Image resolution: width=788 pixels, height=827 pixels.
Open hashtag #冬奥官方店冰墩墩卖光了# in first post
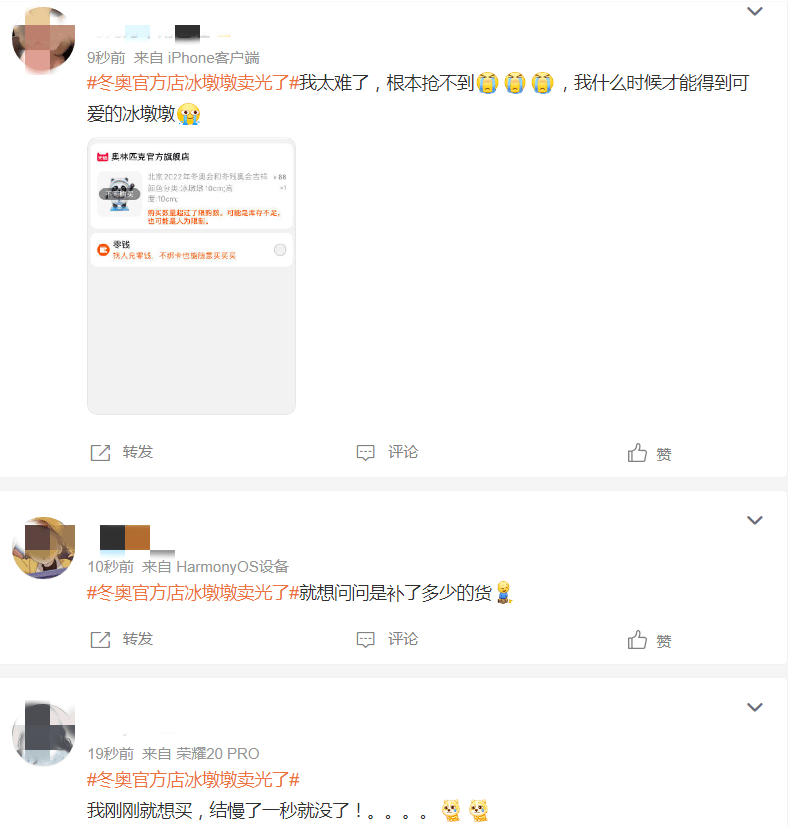(x=193, y=83)
